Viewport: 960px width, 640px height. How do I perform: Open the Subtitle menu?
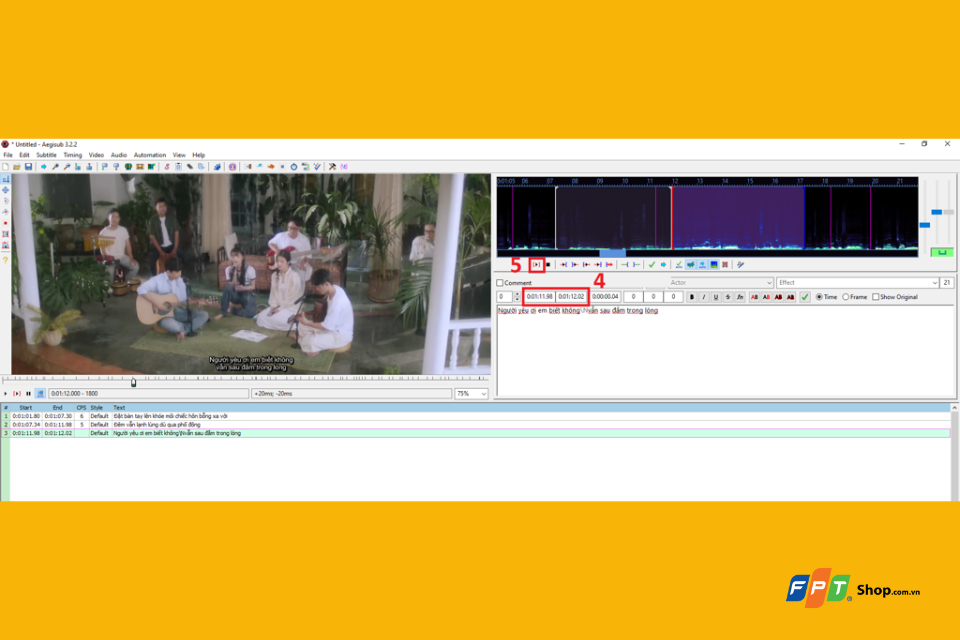click(x=46, y=155)
